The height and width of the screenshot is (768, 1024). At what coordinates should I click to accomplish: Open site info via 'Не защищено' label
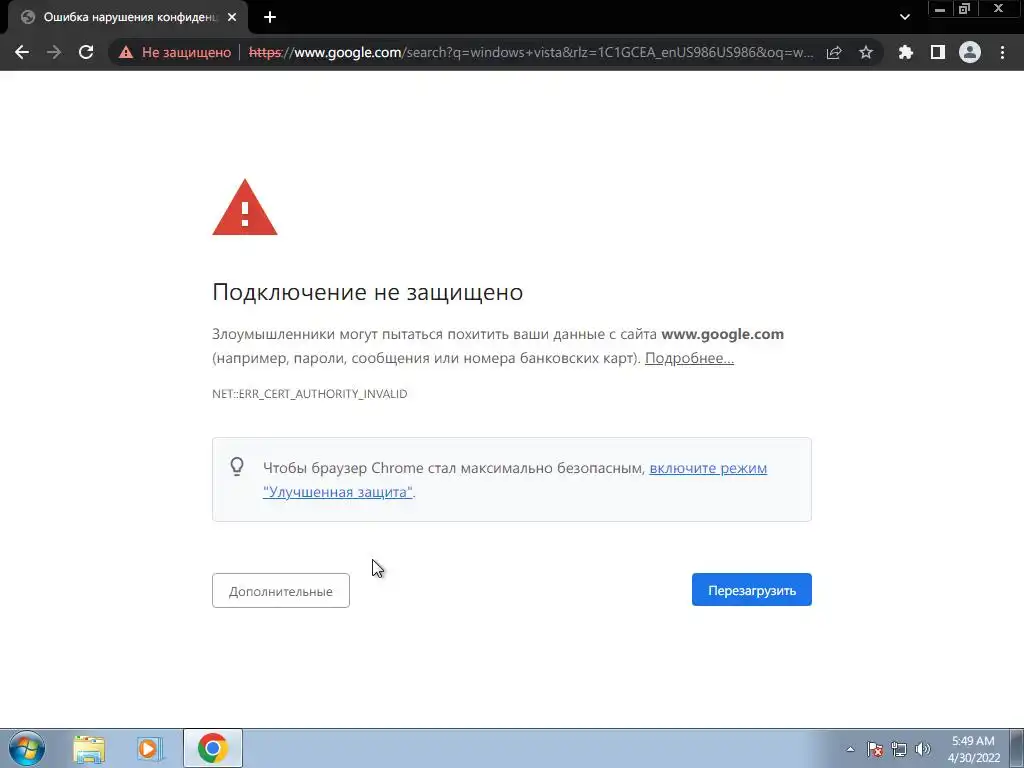pos(186,52)
